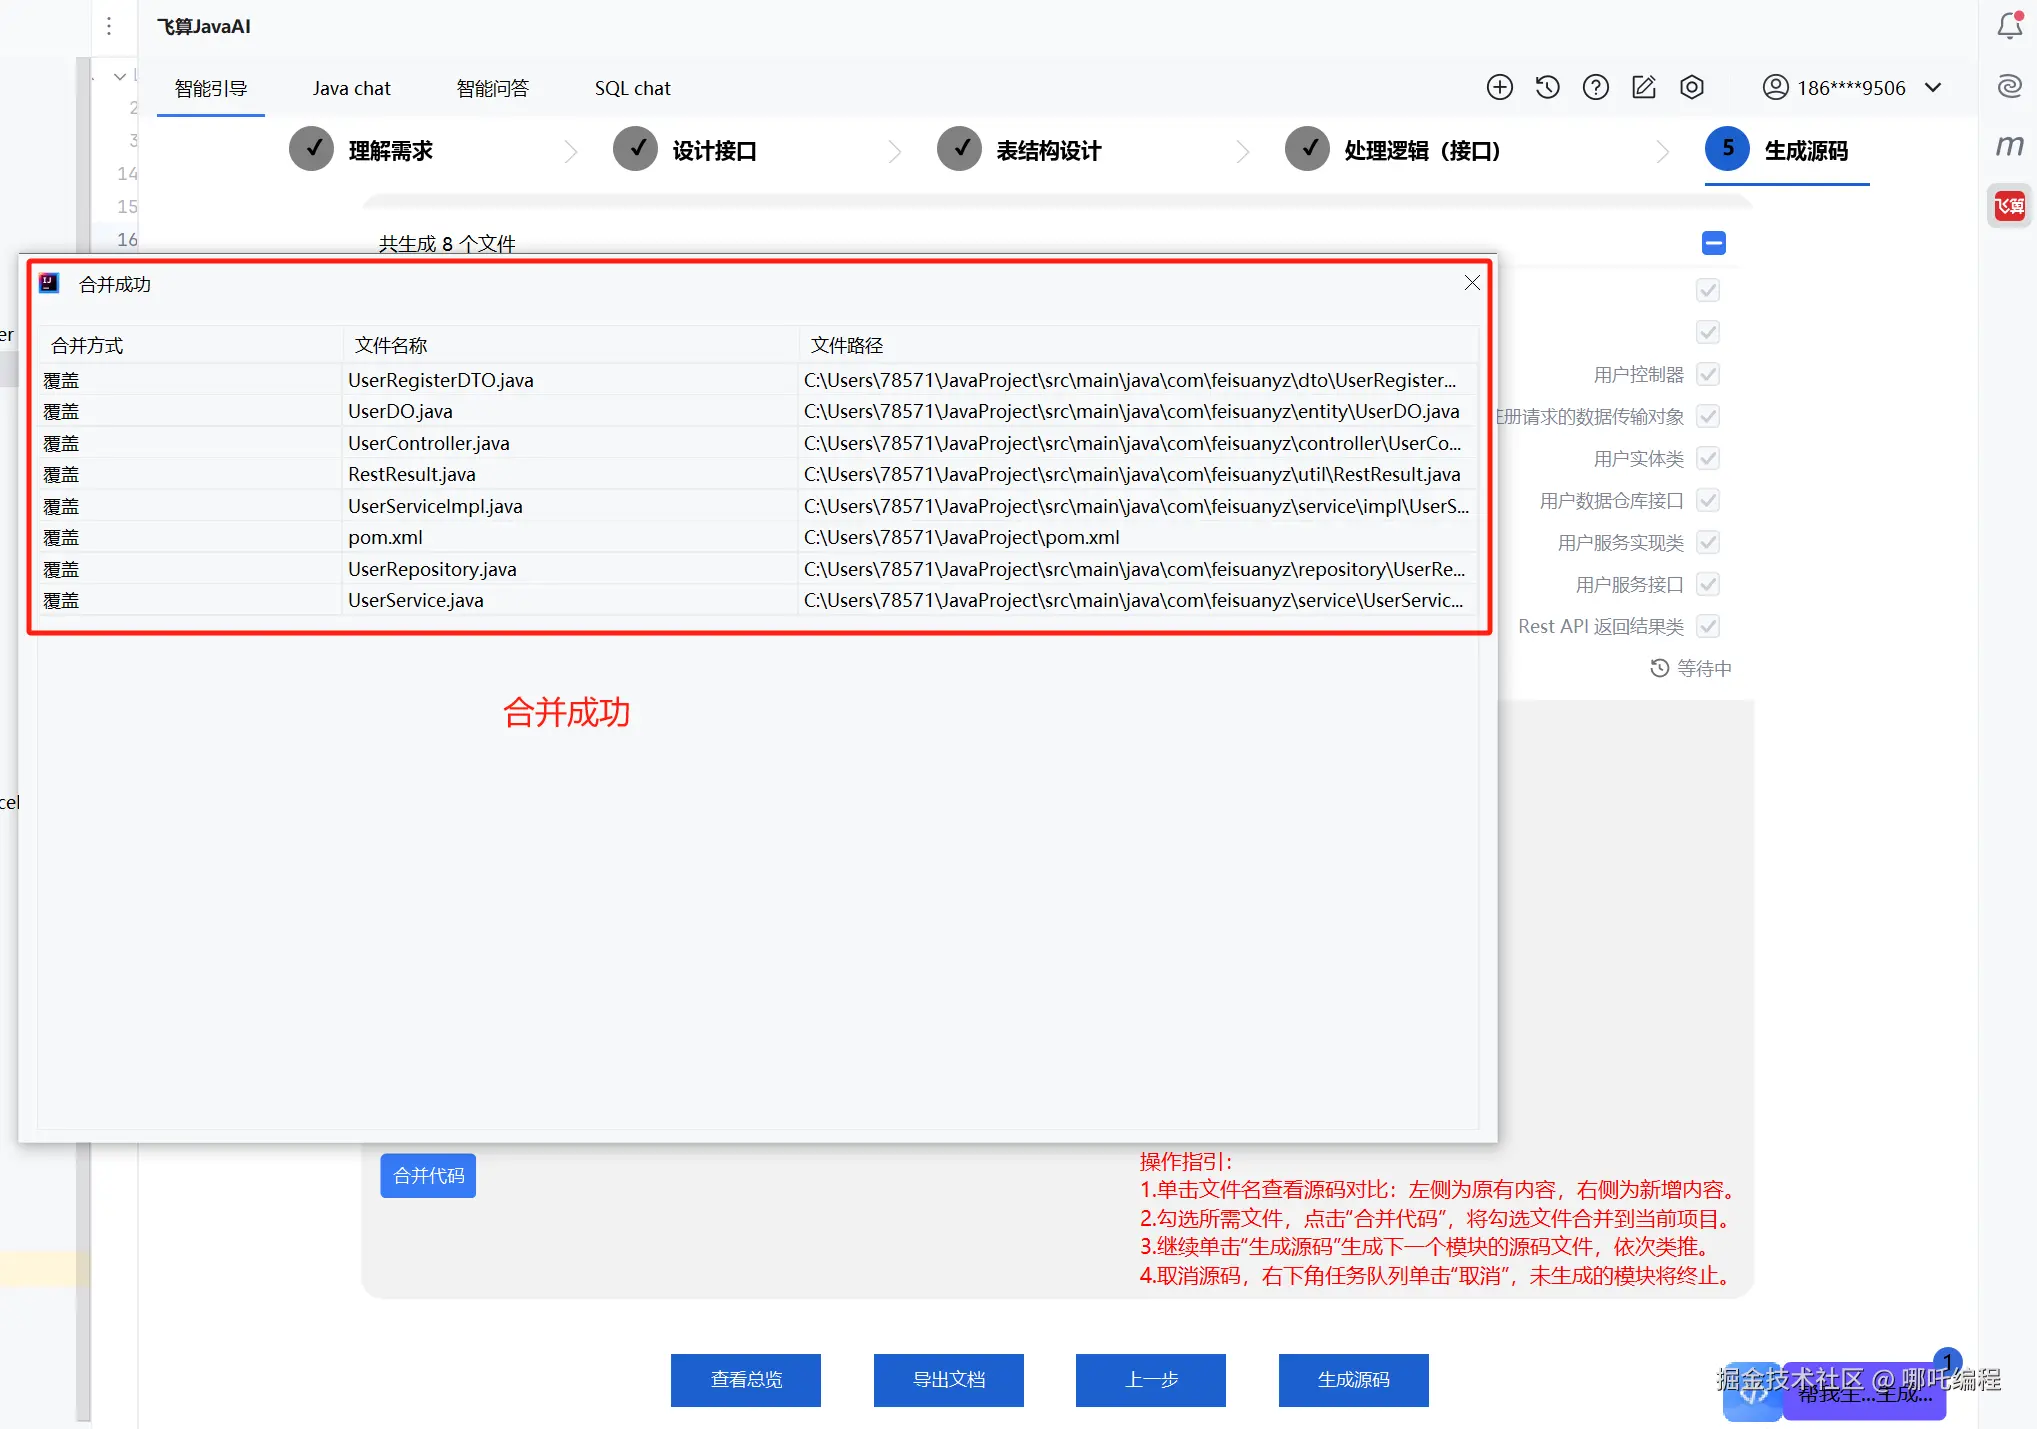Click the 合并代码 button

click(428, 1175)
